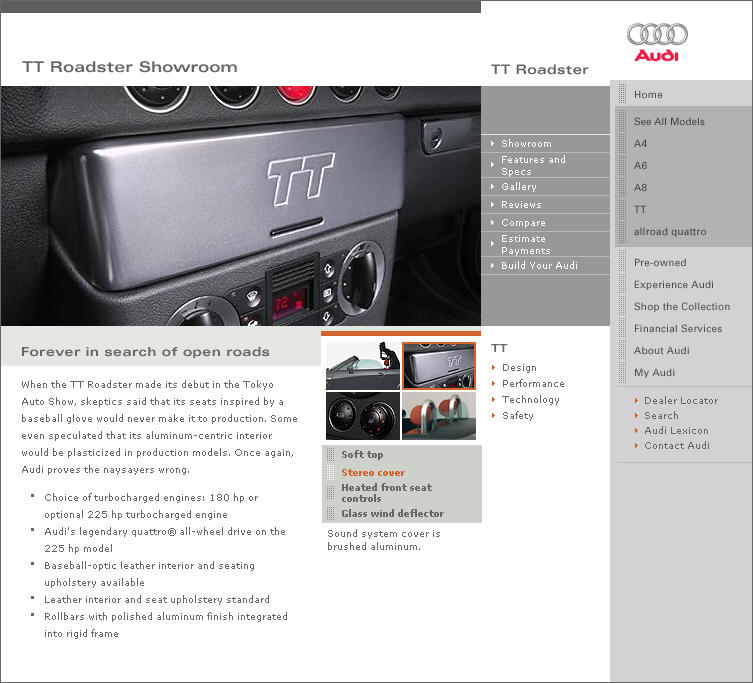Open Financial Services page
Viewport: 753px width, 683px height.
[x=678, y=329]
